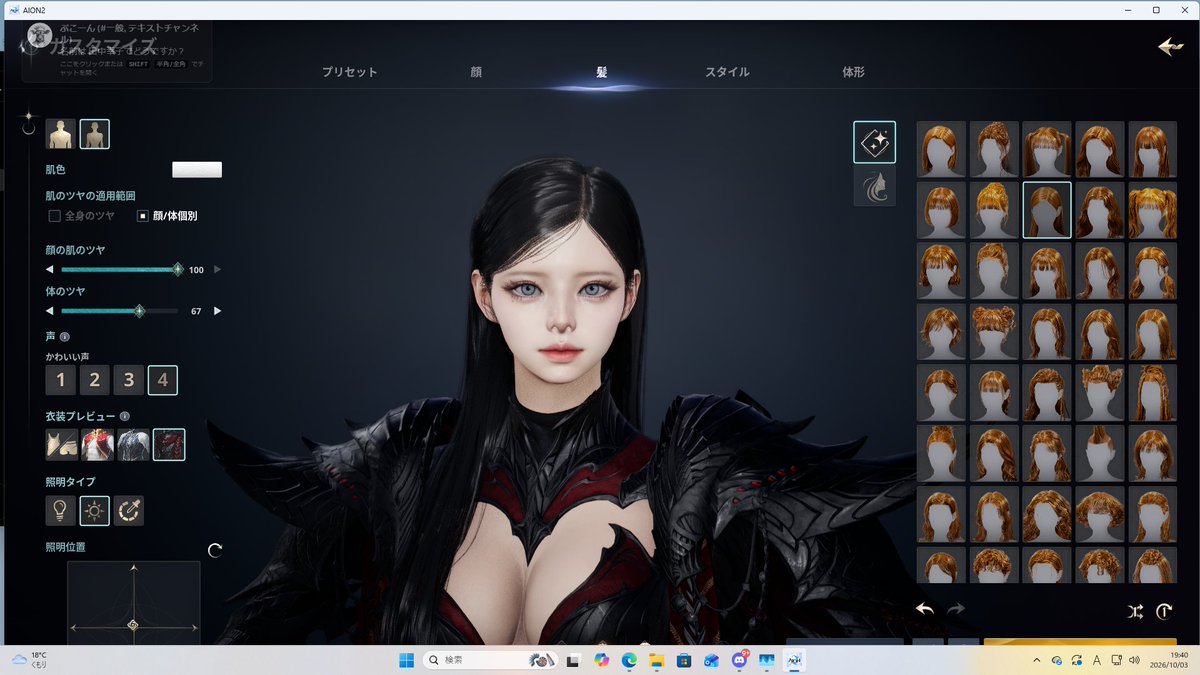1200x675 pixels.
Task: Undo the last customization change
Action: 925,609
